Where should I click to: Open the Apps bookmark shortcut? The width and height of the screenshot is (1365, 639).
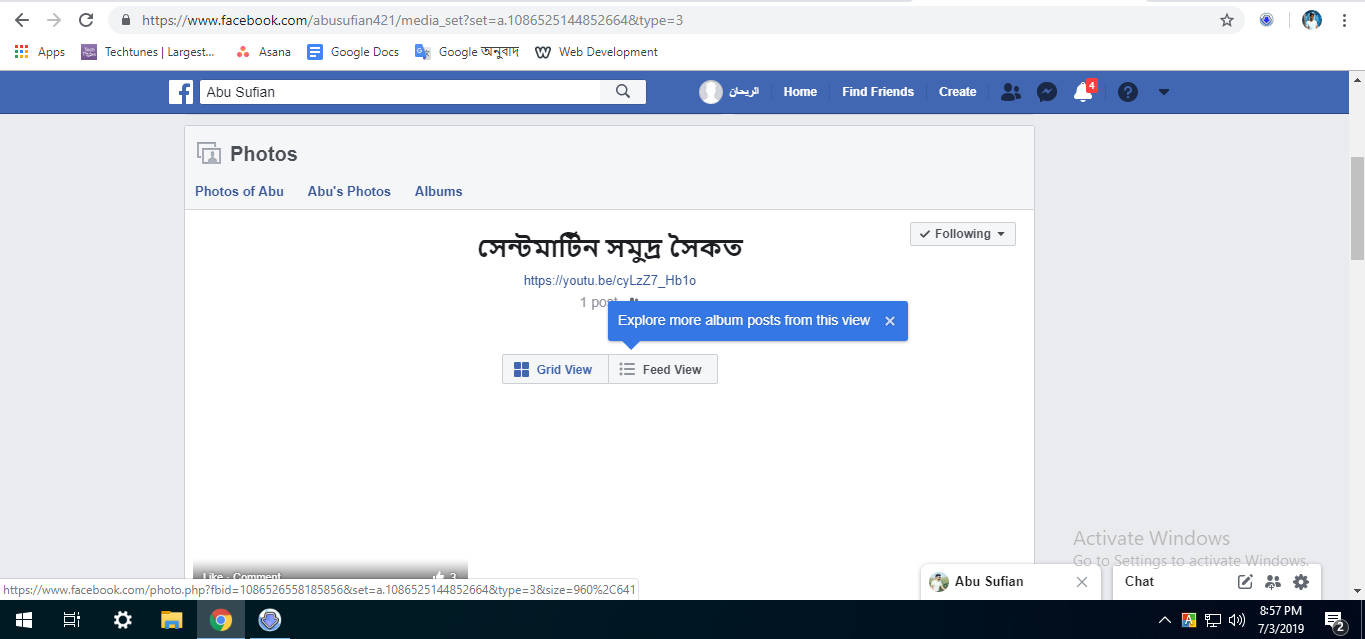pyautogui.click(x=40, y=52)
